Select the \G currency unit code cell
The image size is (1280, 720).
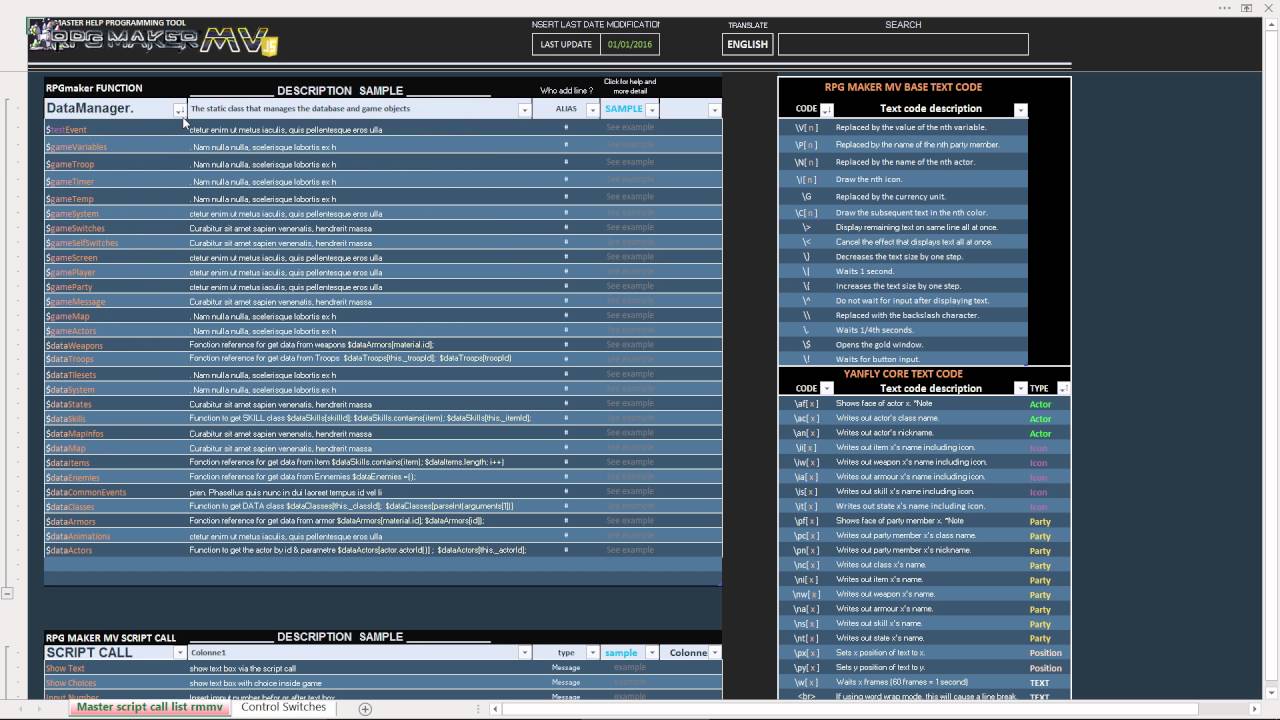(806, 196)
